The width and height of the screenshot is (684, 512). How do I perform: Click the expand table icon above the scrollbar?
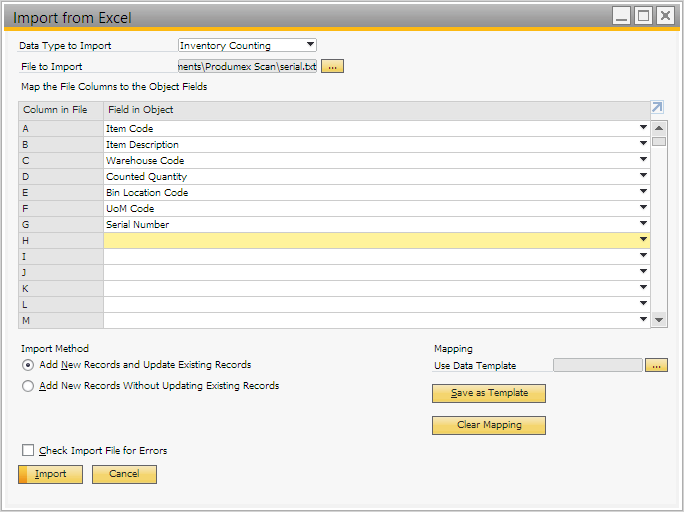(657, 108)
